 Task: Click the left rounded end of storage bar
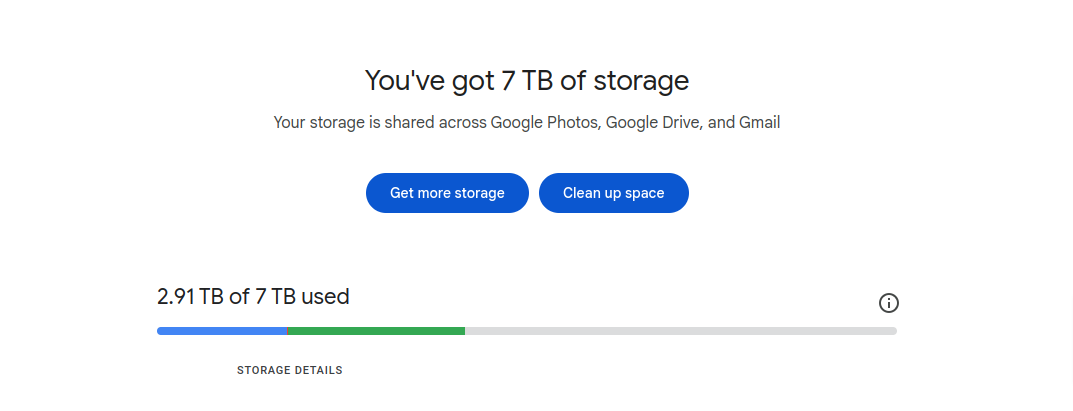(161, 331)
